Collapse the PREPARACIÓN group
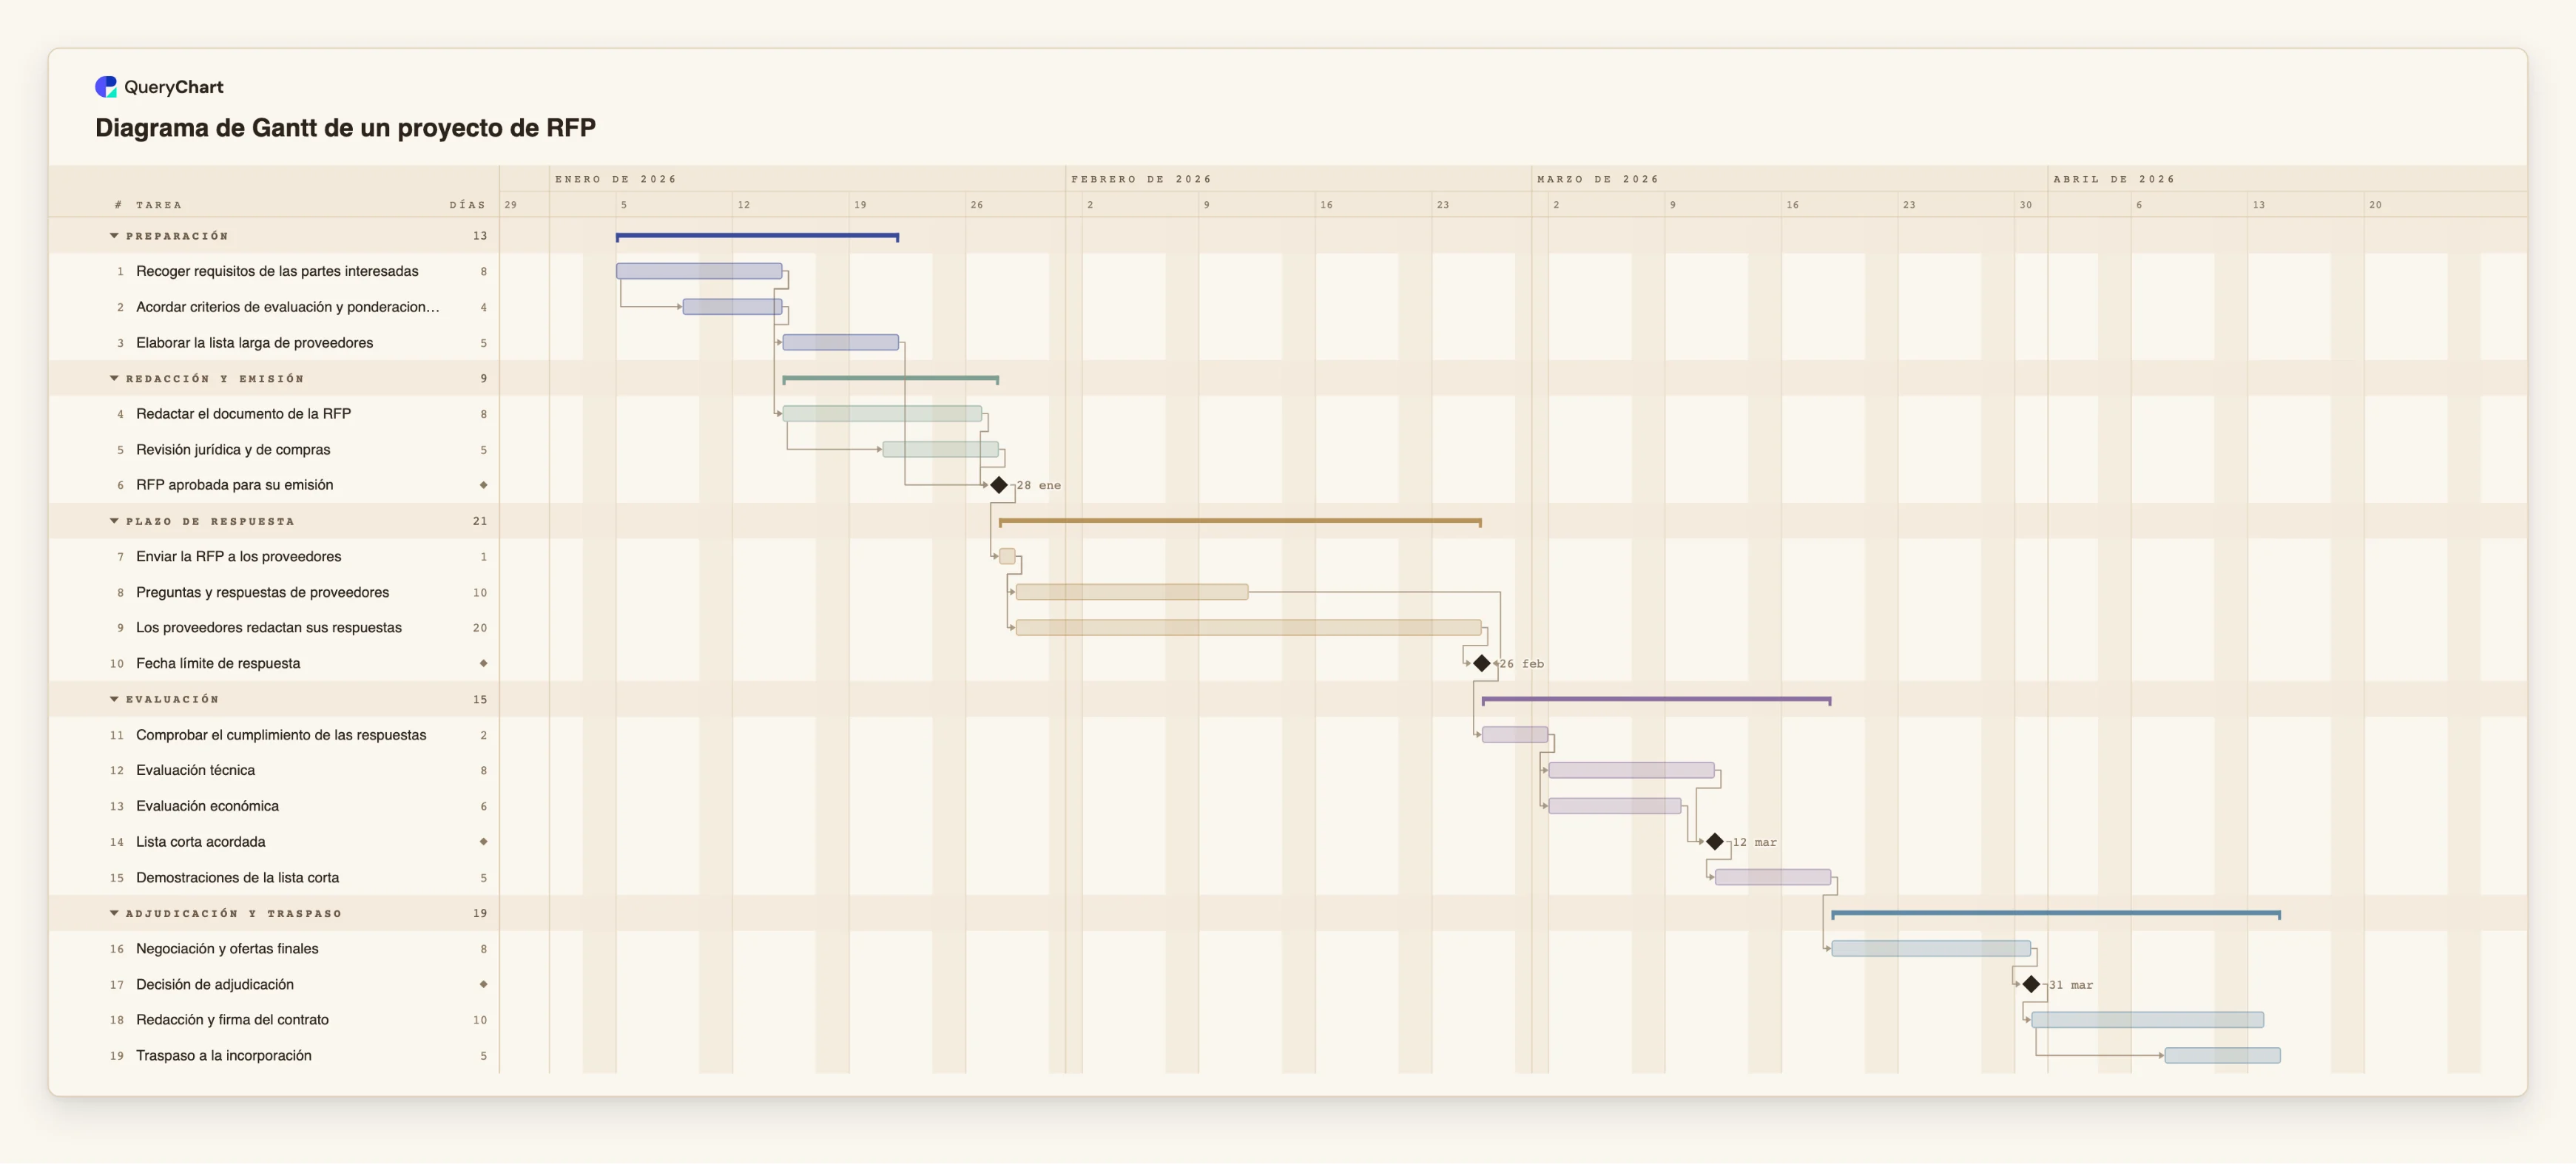The image size is (2576, 1164). coord(114,236)
